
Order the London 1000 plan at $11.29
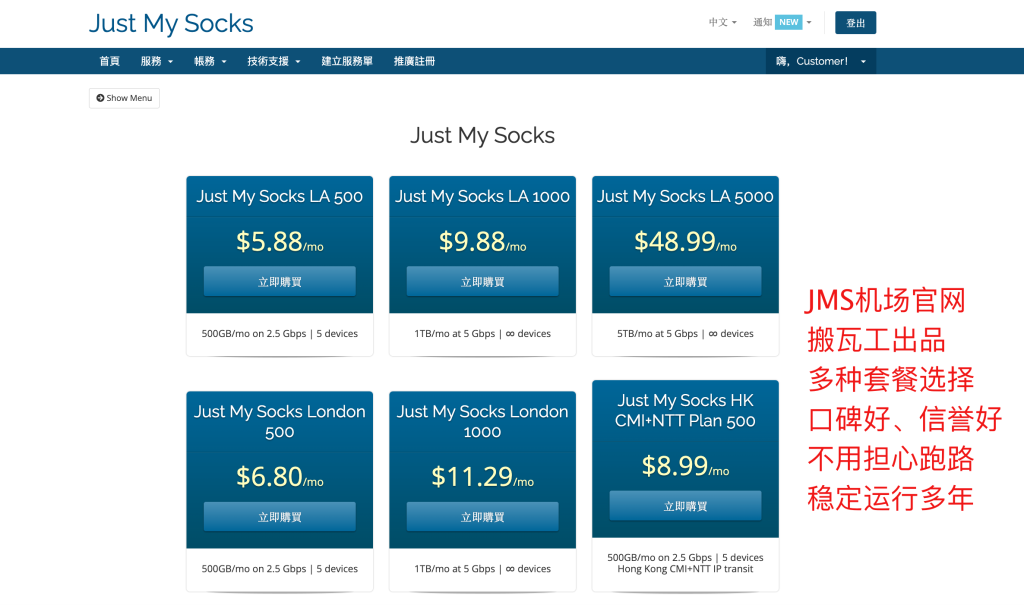click(482, 517)
